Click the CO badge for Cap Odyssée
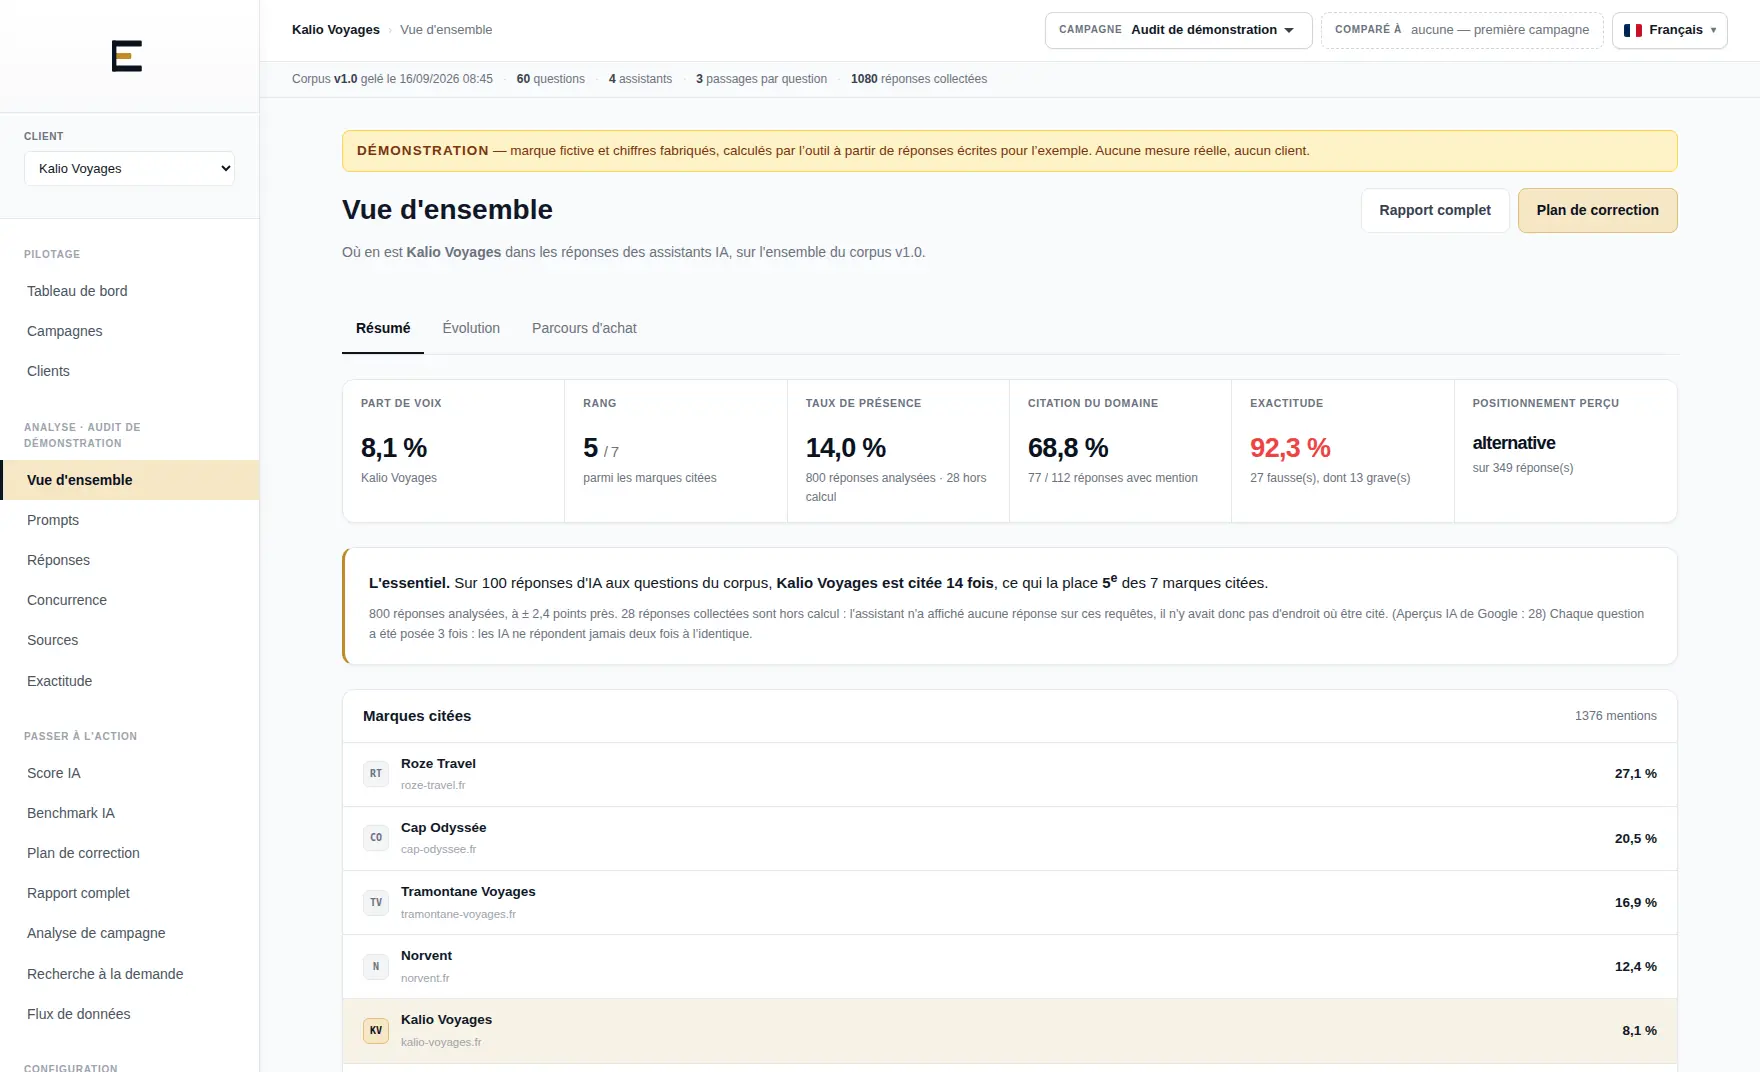This screenshot has height=1072, width=1760. (376, 838)
